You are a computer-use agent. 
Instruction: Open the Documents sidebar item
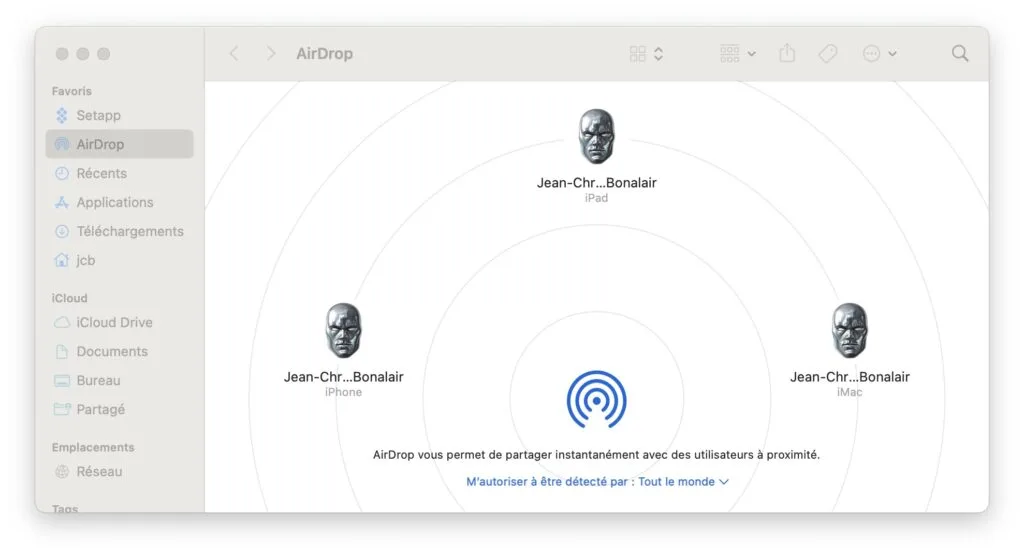point(120,352)
